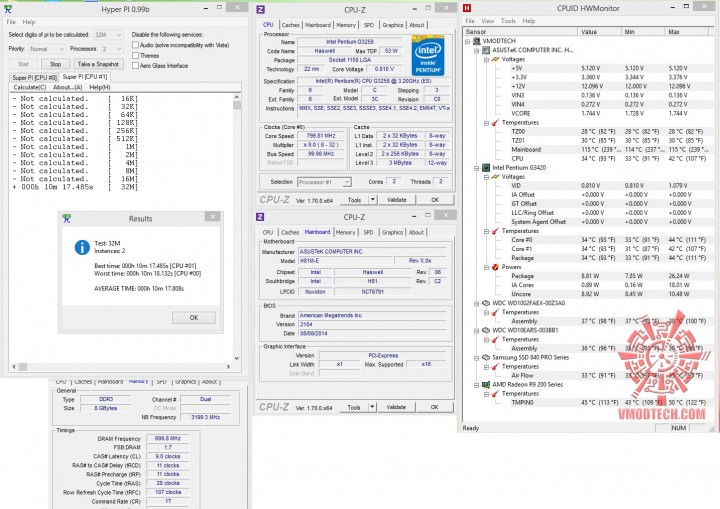
Task: Click the info icon in Results dialog
Action: pos(82,247)
